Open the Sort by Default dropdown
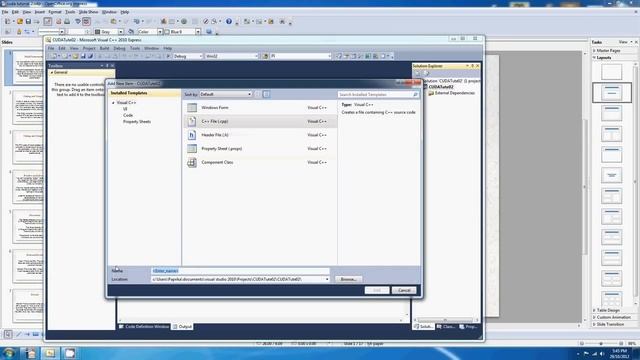 225,94
